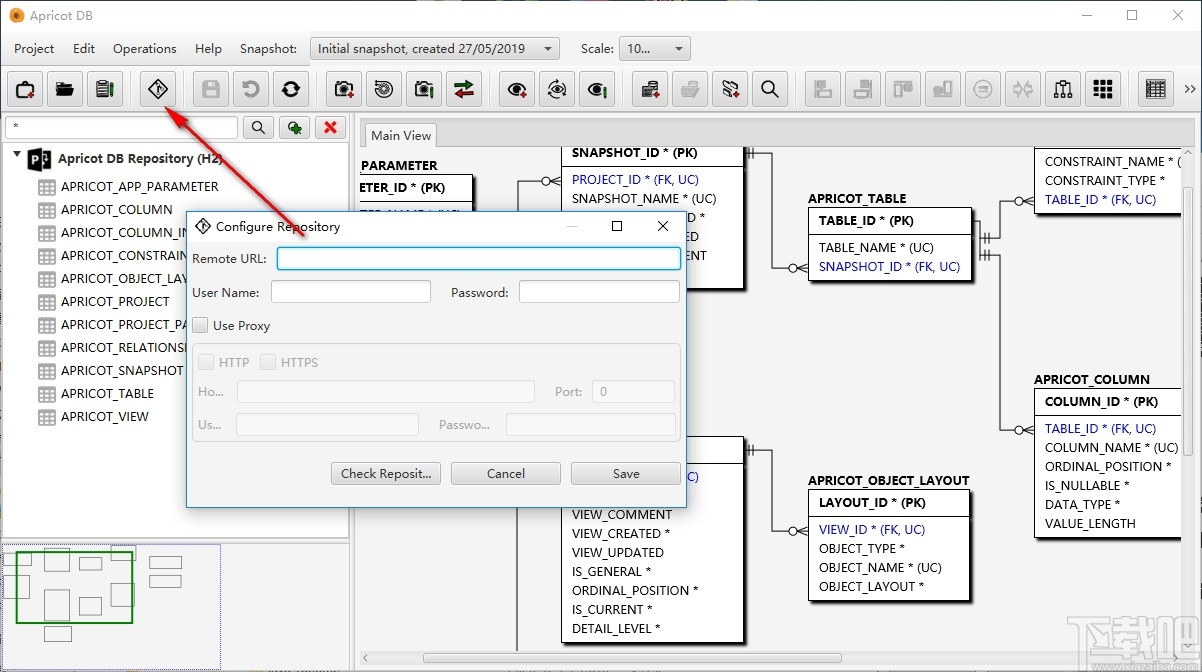Image resolution: width=1202 pixels, height=672 pixels.
Task: Enable the Use Proxy checkbox
Action: [201, 325]
